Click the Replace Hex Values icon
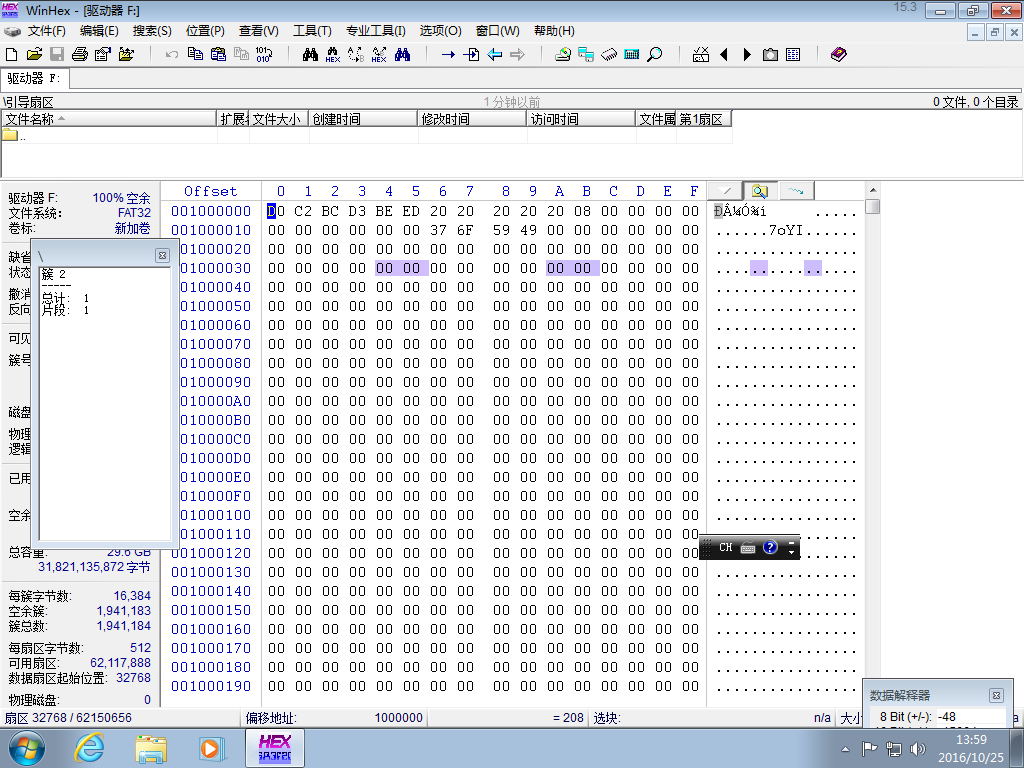 pyautogui.click(x=379, y=54)
